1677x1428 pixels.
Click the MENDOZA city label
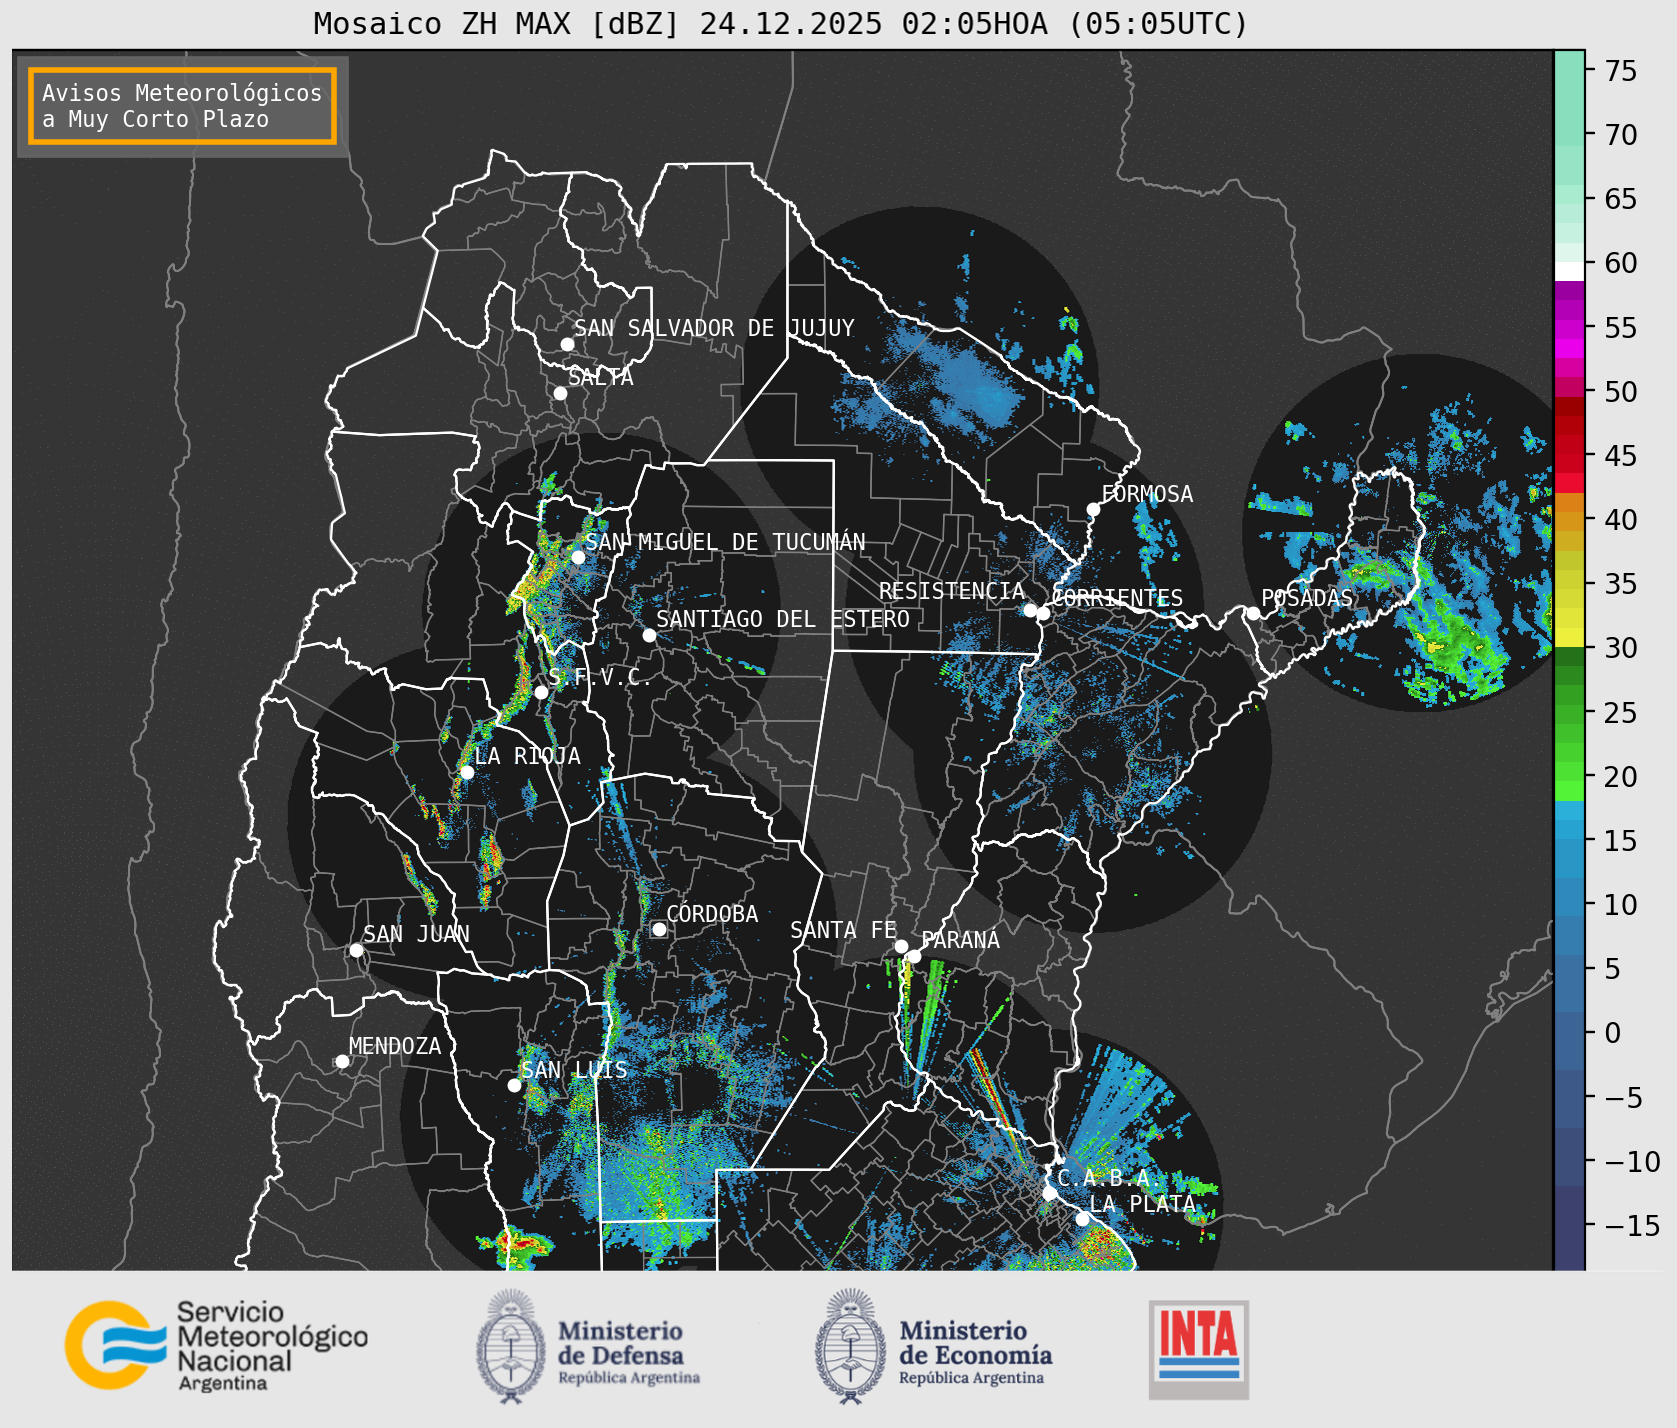point(395,1046)
